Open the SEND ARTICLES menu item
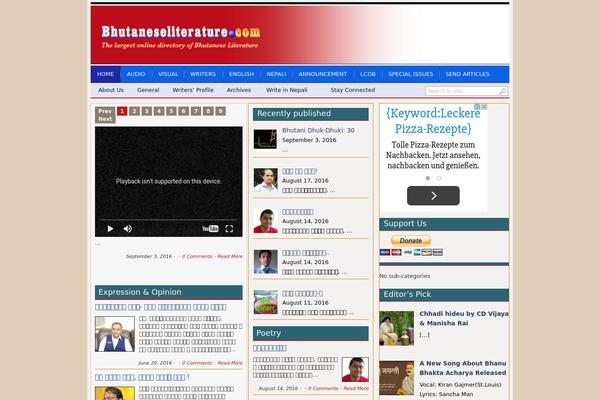 [x=467, y=74]
